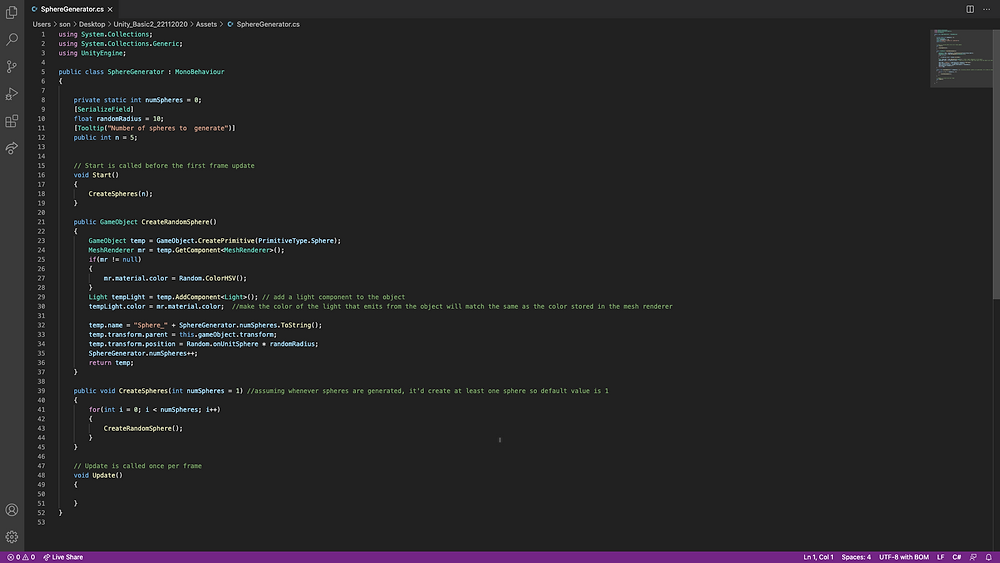Open the son breadcrumb

(x=65, y=24)
